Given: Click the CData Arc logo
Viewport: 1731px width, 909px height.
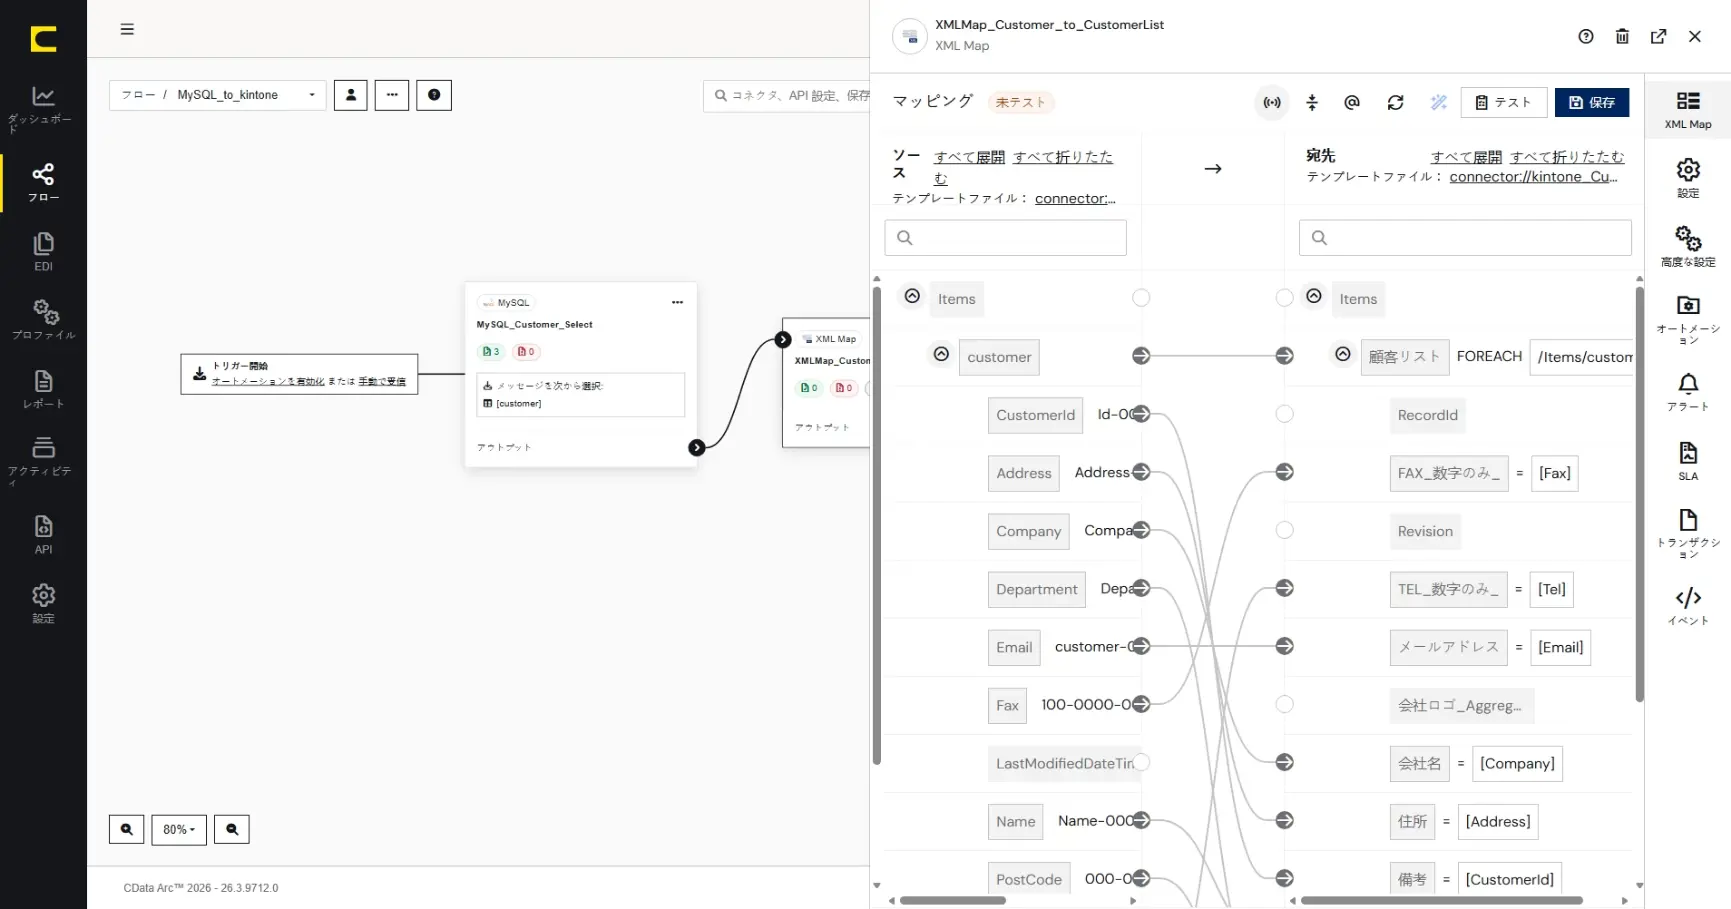Looking at the screenshot, I should pyautogui.click(x=43, y=39).
